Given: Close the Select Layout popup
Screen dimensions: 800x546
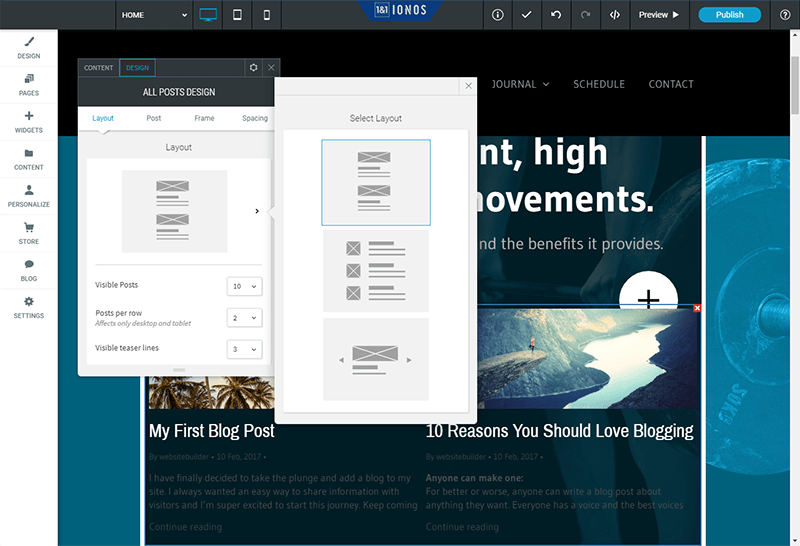Looking at the screenshot, I should (x=468, y=86).
